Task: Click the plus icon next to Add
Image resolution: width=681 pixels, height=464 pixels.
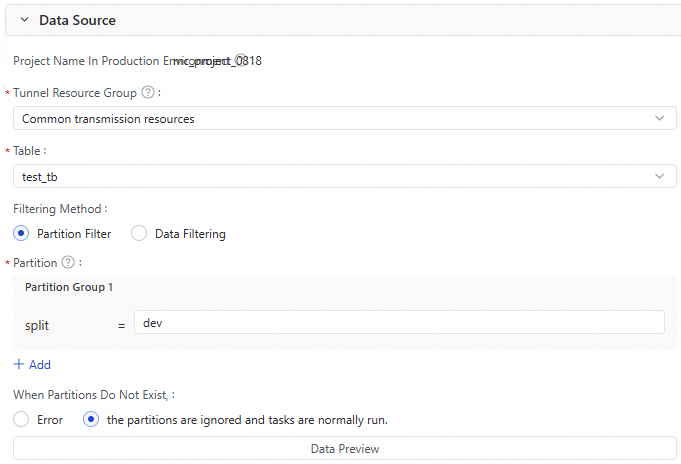Action: point(19,365)
